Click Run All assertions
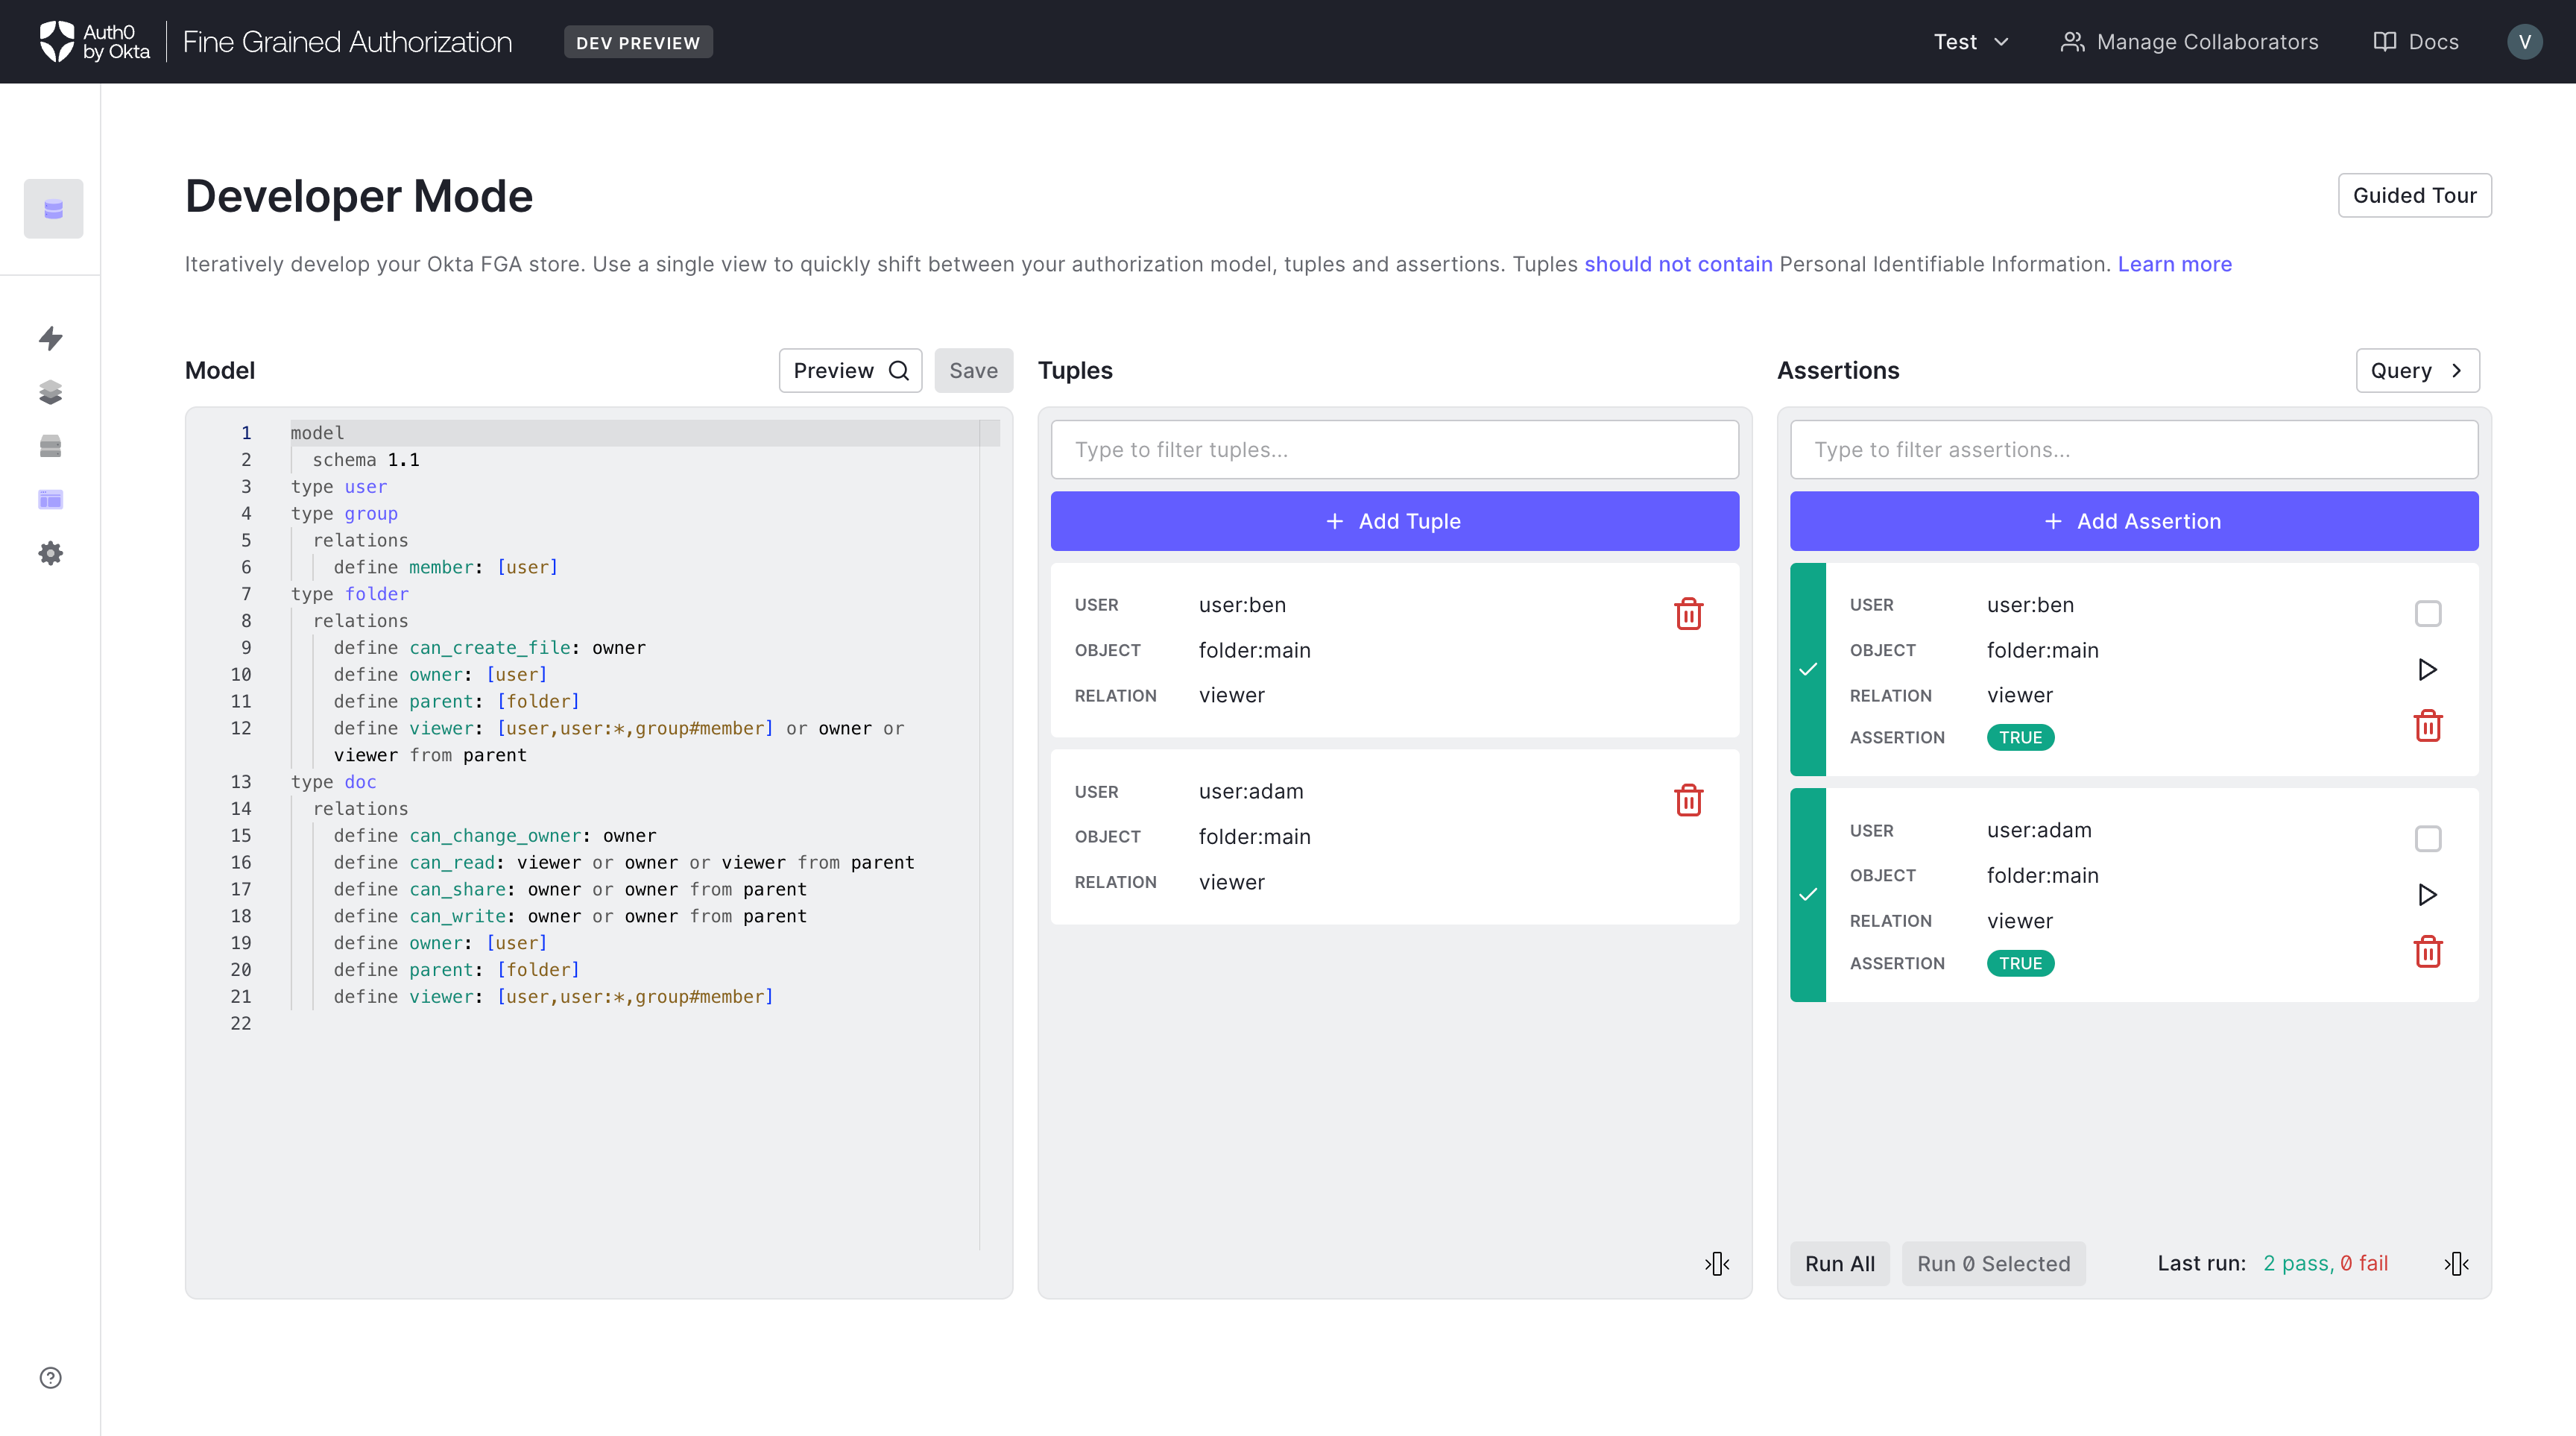This screenshot has width=2576, height=1436. [1839, 1263]
